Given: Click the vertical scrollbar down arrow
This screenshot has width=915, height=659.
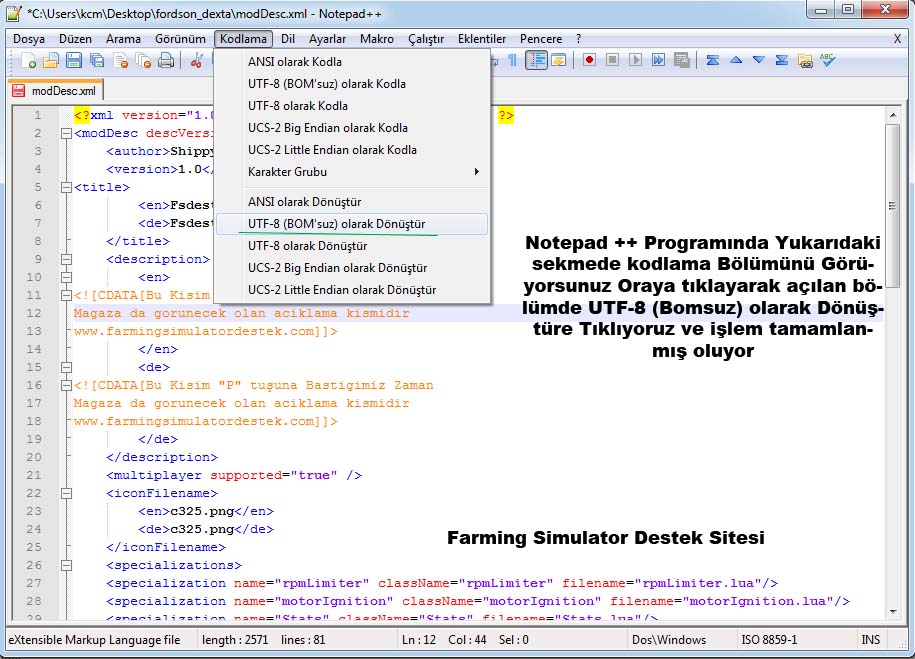Looking at the screenshot, I should [893, 612].
